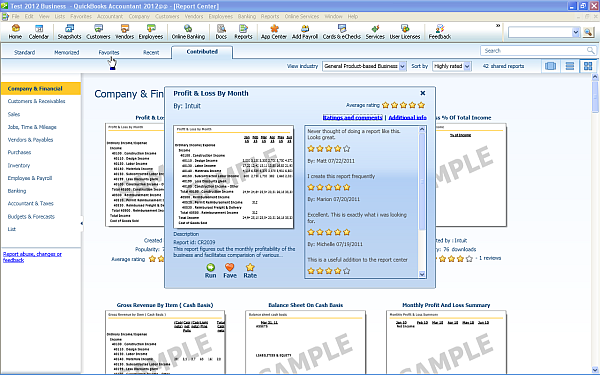This screenshot has width=600, height=375.
Task: Run the Profit & Loss By Month report
Action: coord(210,271)
